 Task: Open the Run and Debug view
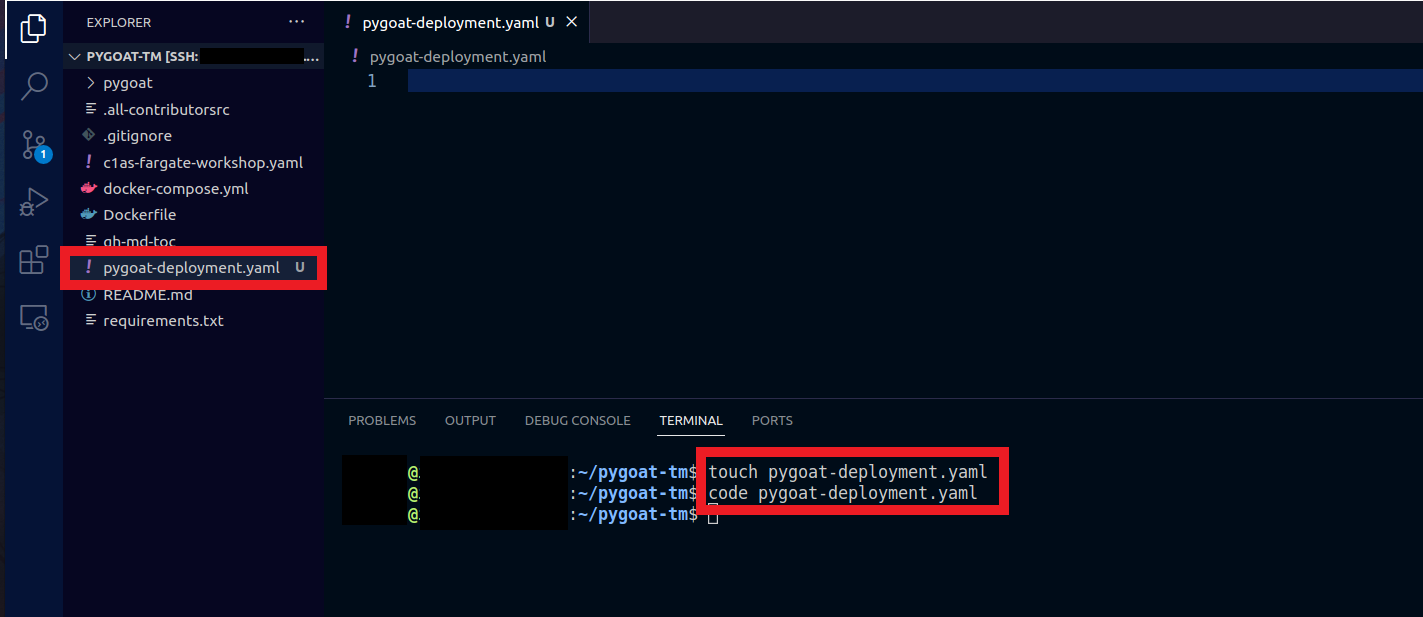pos(34,203)
